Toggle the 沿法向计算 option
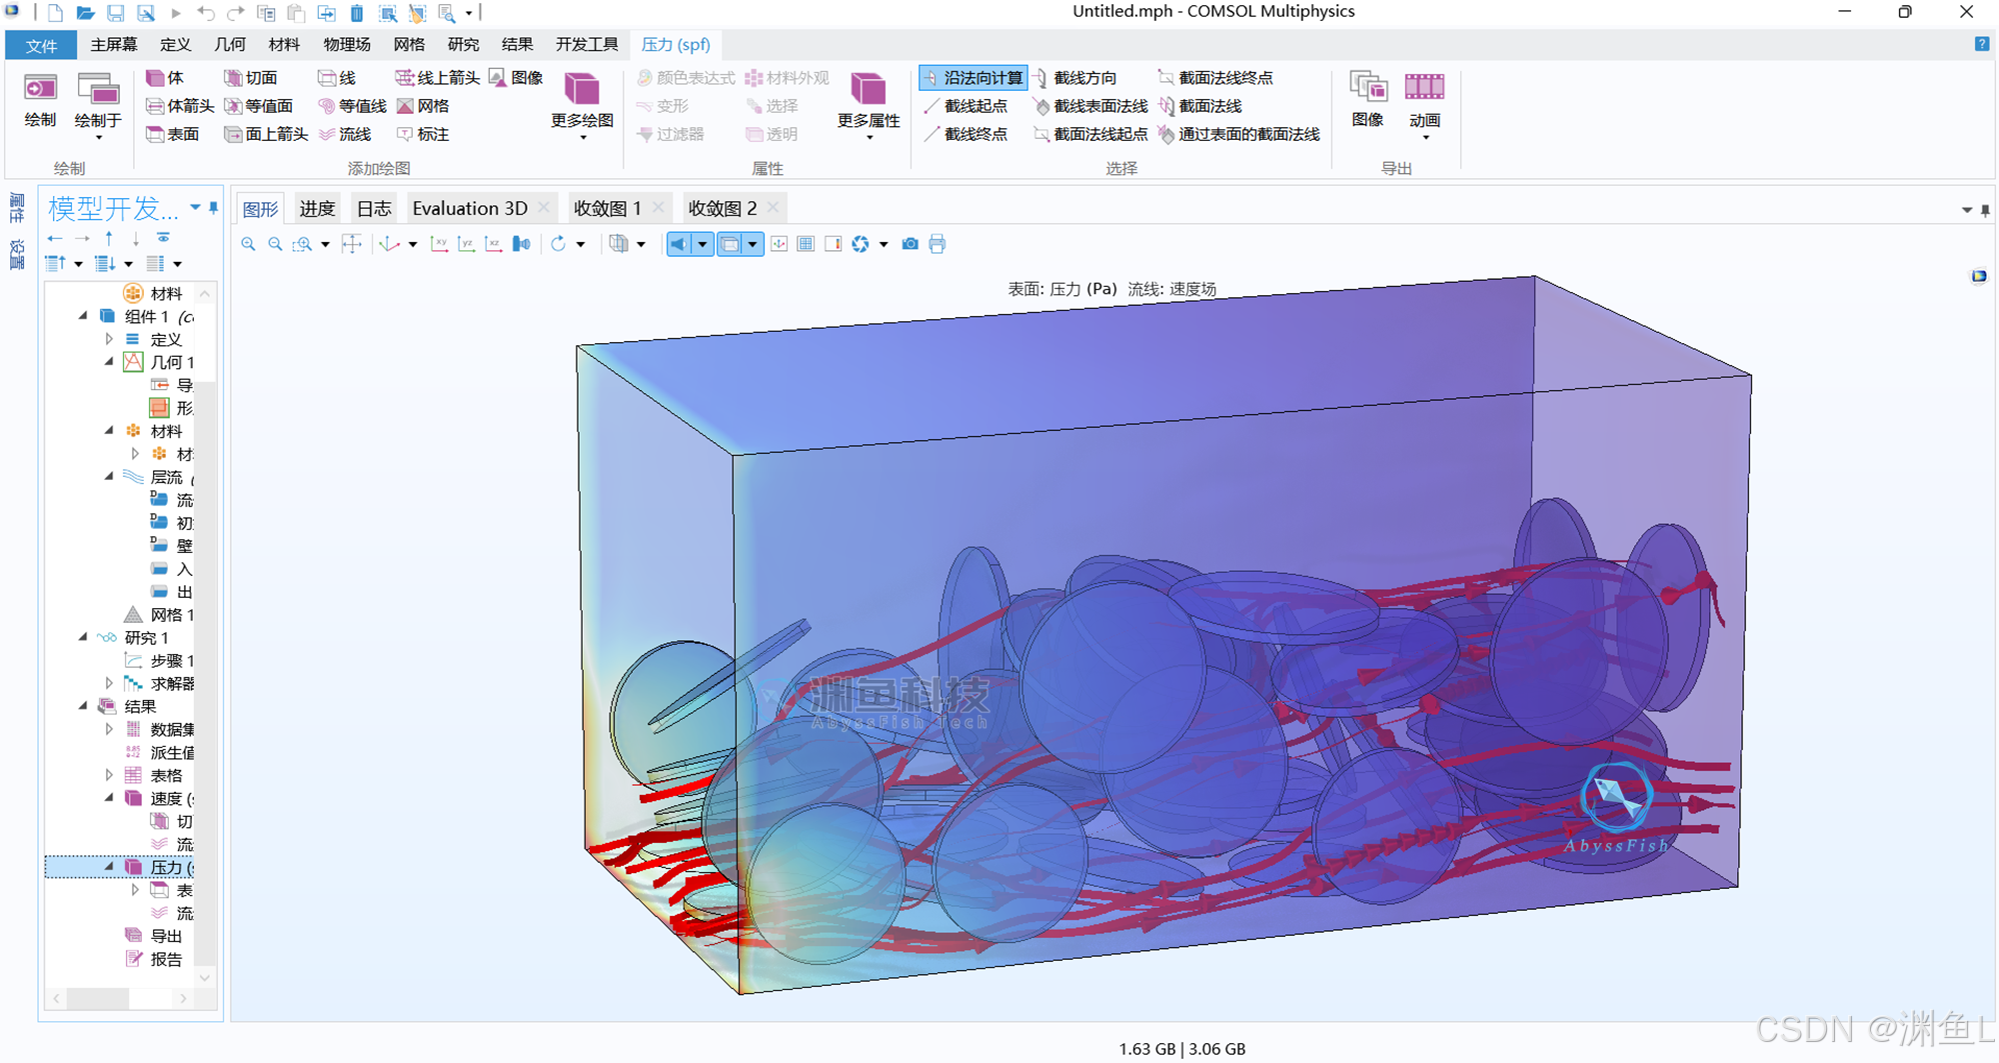This screenshot has height=1063, width=1999. point(972,76)
